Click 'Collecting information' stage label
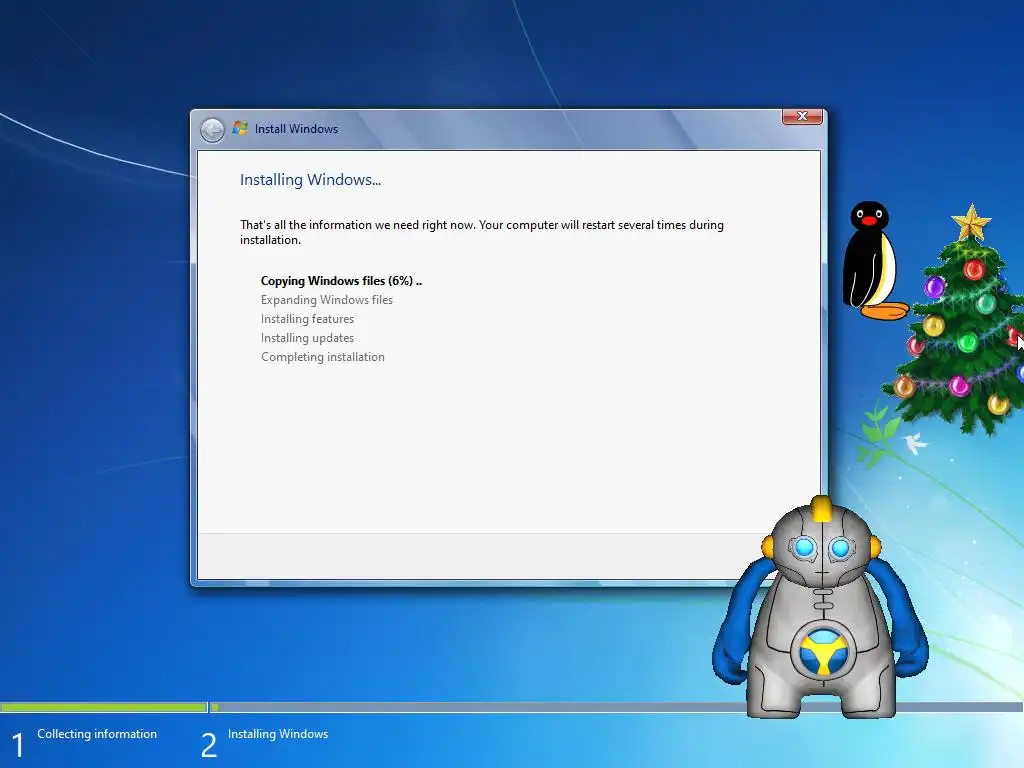This screenshot has width=1024, height=768. [x=97, y=733]
